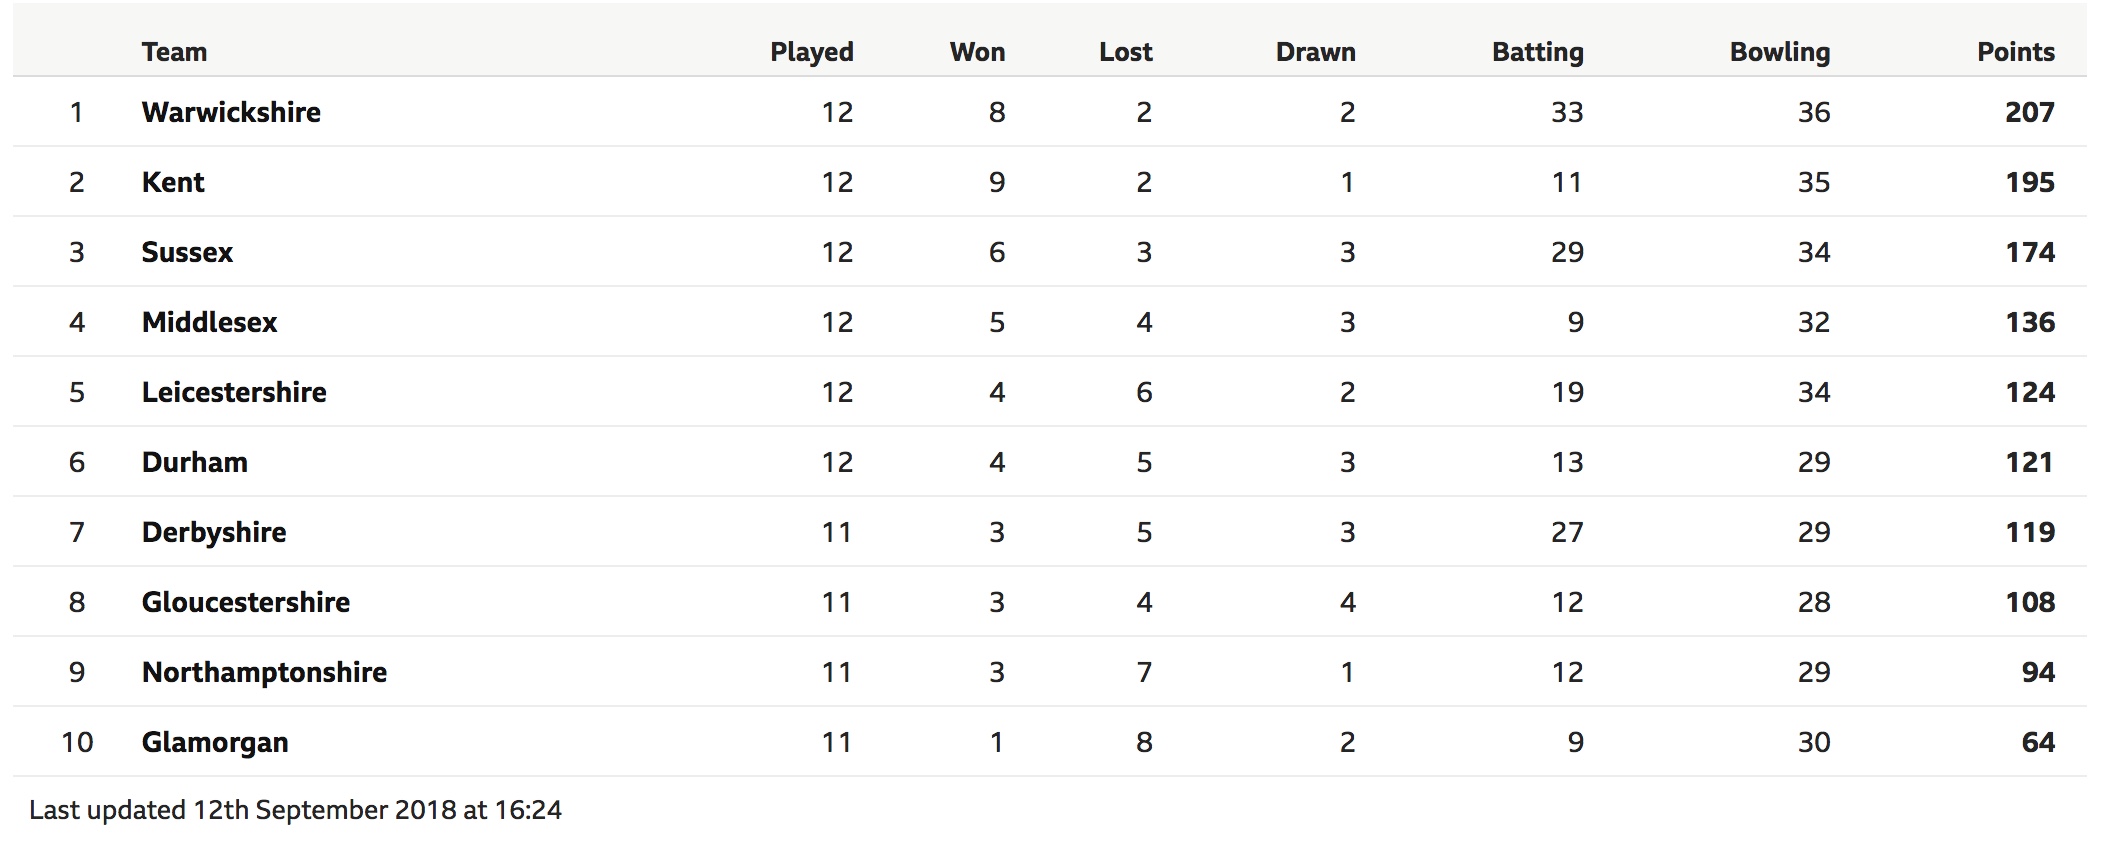This screenshot has height=844, width=2124.
Task: Open the Glamorgan team entry
Action: point(215,742)
